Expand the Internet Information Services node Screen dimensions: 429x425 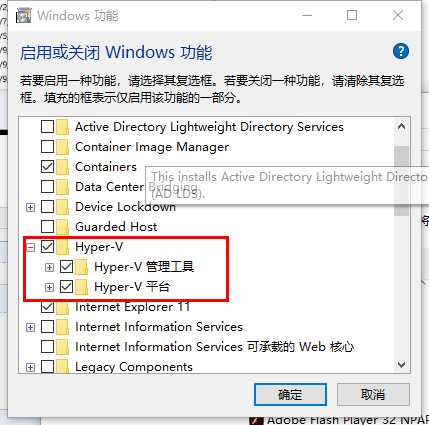coord(30,327)
